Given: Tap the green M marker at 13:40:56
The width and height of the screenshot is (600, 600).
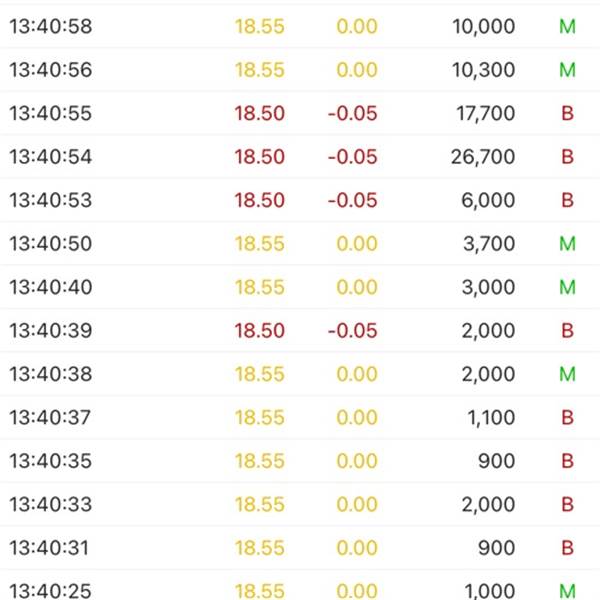Looking at the screenshot, I should tap(567, 70).
